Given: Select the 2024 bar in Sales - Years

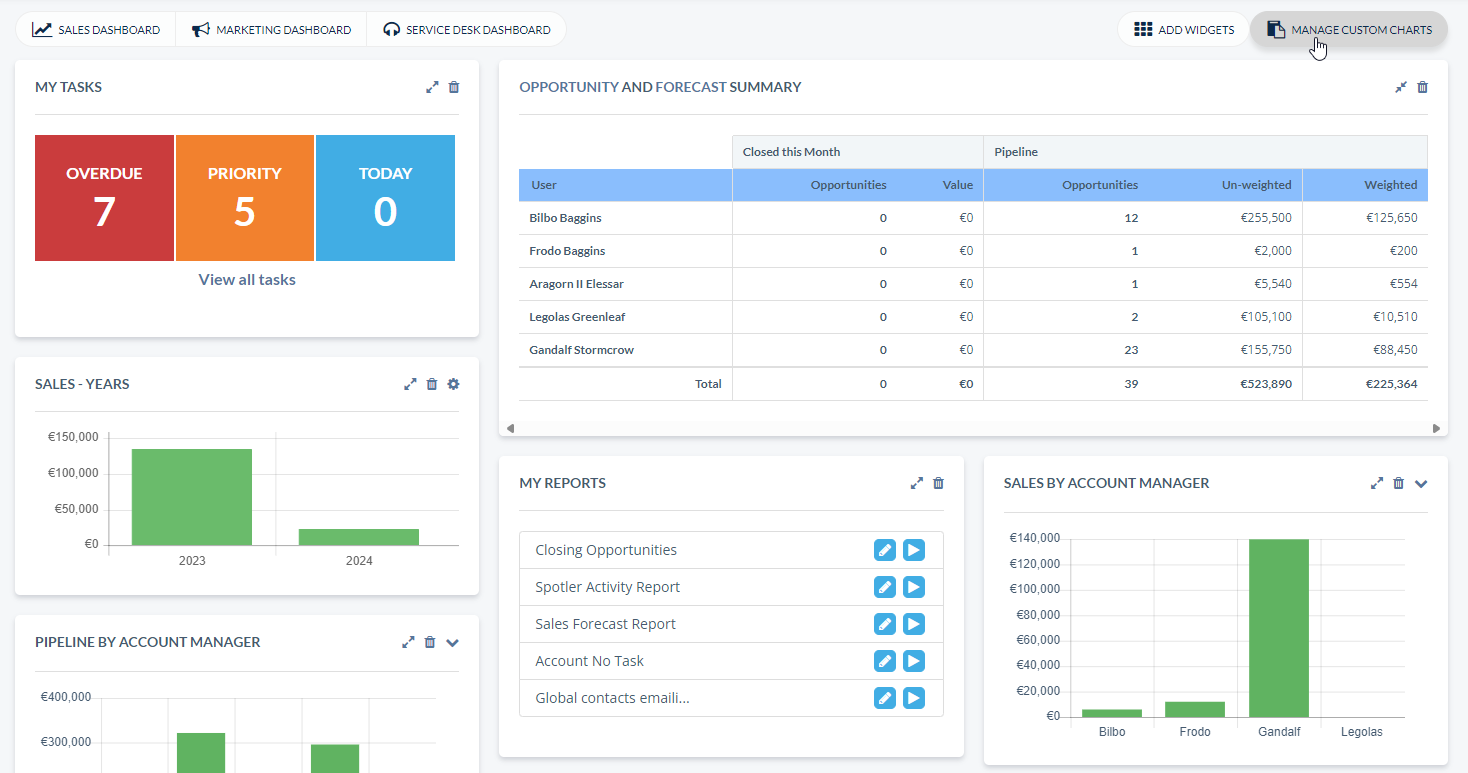Looking at the screenshot, I should pos(359,537).
